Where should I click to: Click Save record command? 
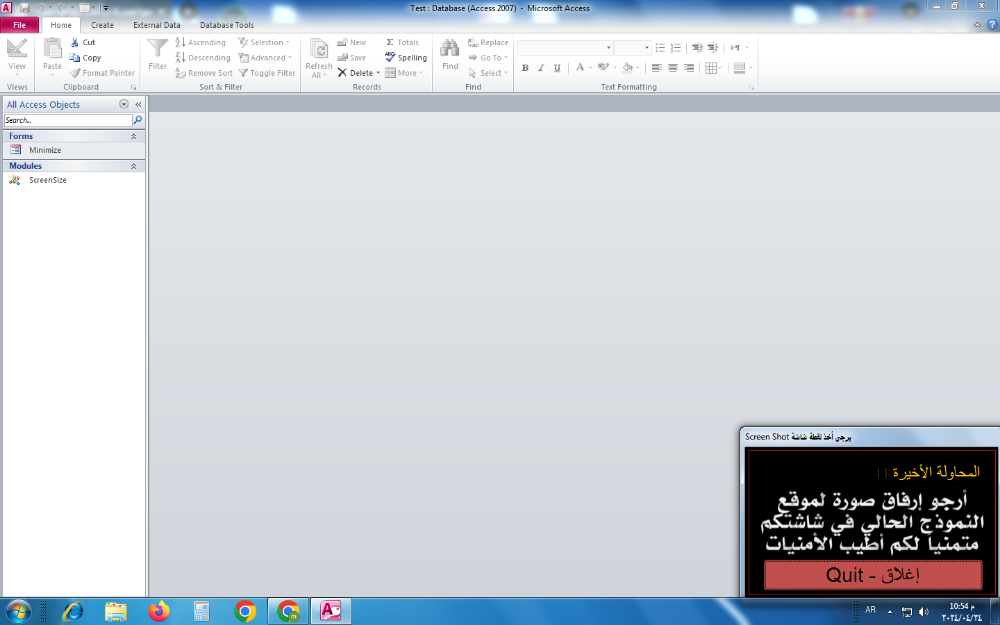click(x=351, y=57)
